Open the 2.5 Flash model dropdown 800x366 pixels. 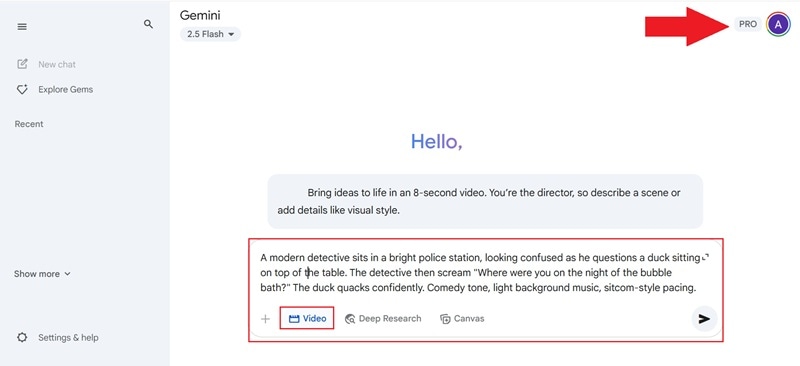point(210,34)
